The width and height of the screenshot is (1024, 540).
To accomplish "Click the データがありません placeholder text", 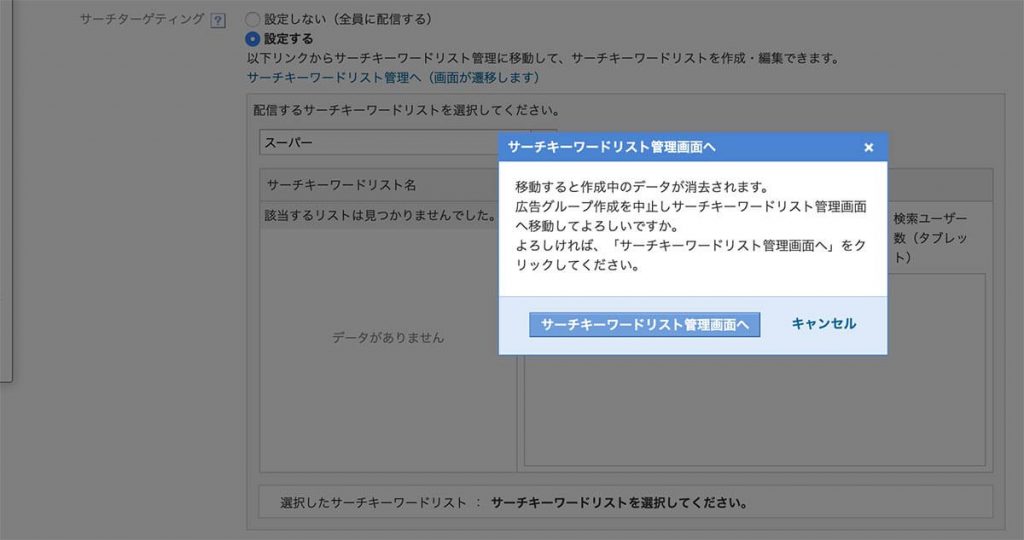I will 388,338.
